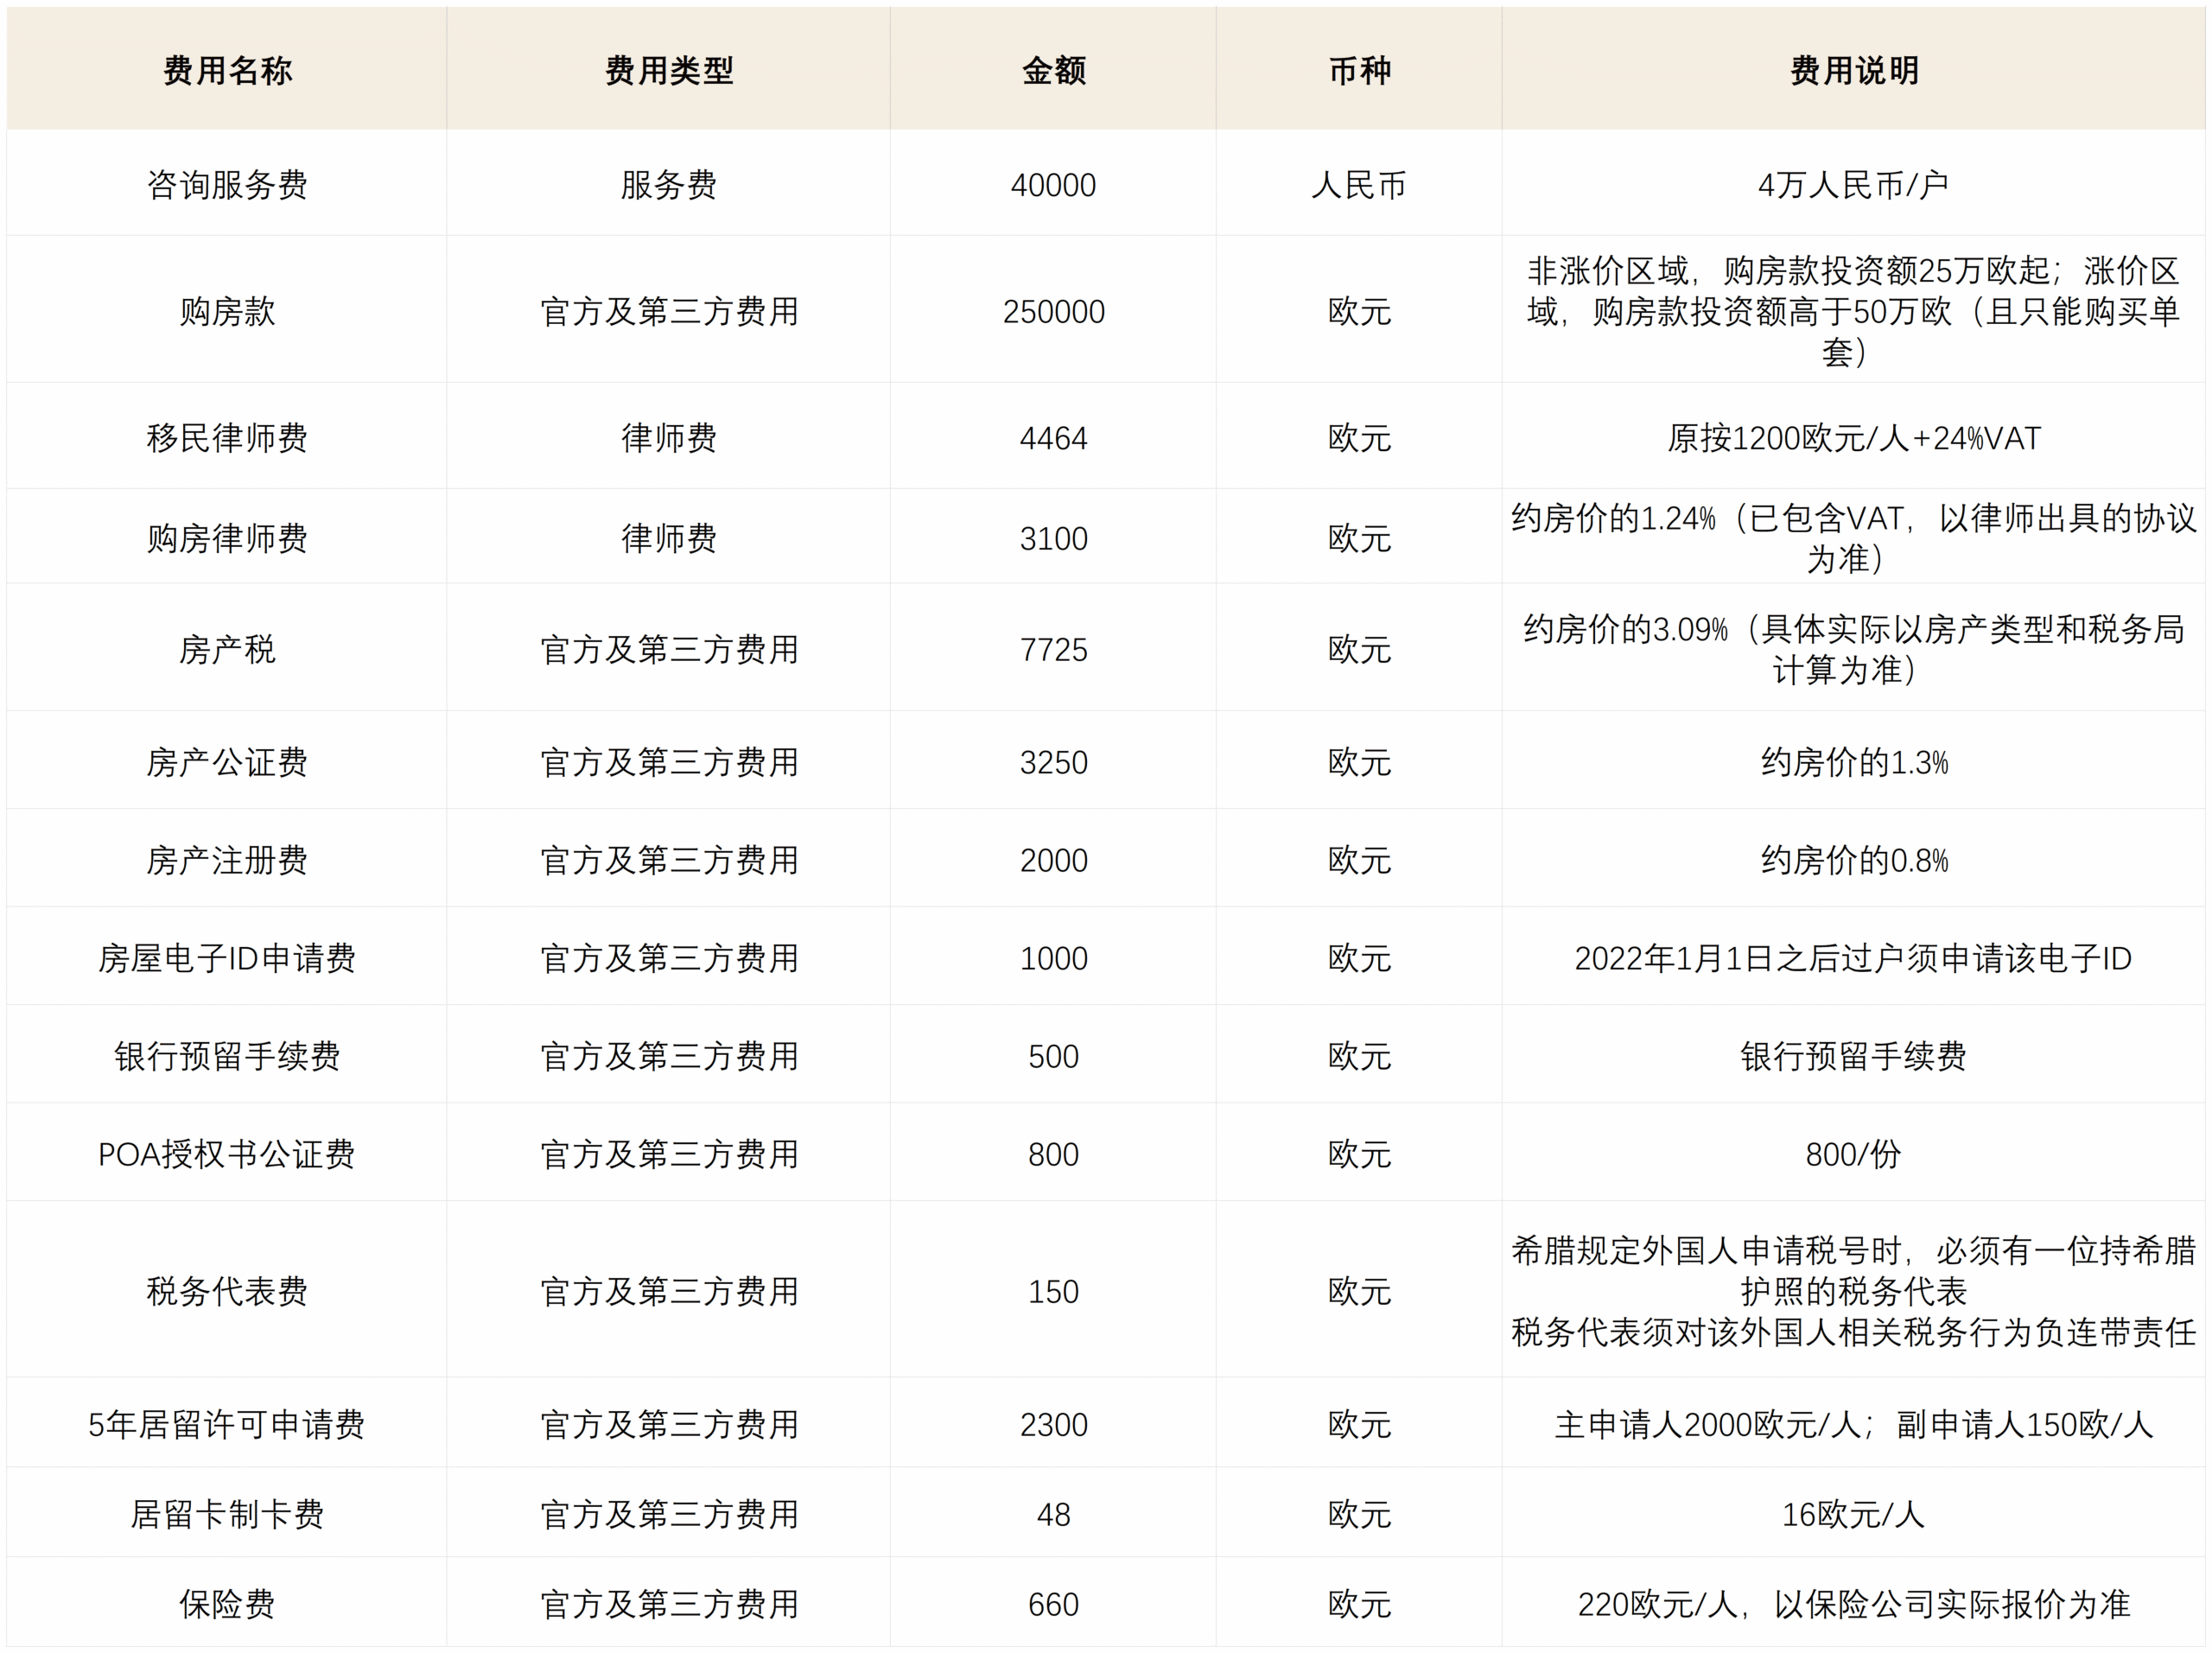The height and width of the screenshot is (1653, 2212).
Task: Select the 房产公证费 cell
Action: point(227,763)
